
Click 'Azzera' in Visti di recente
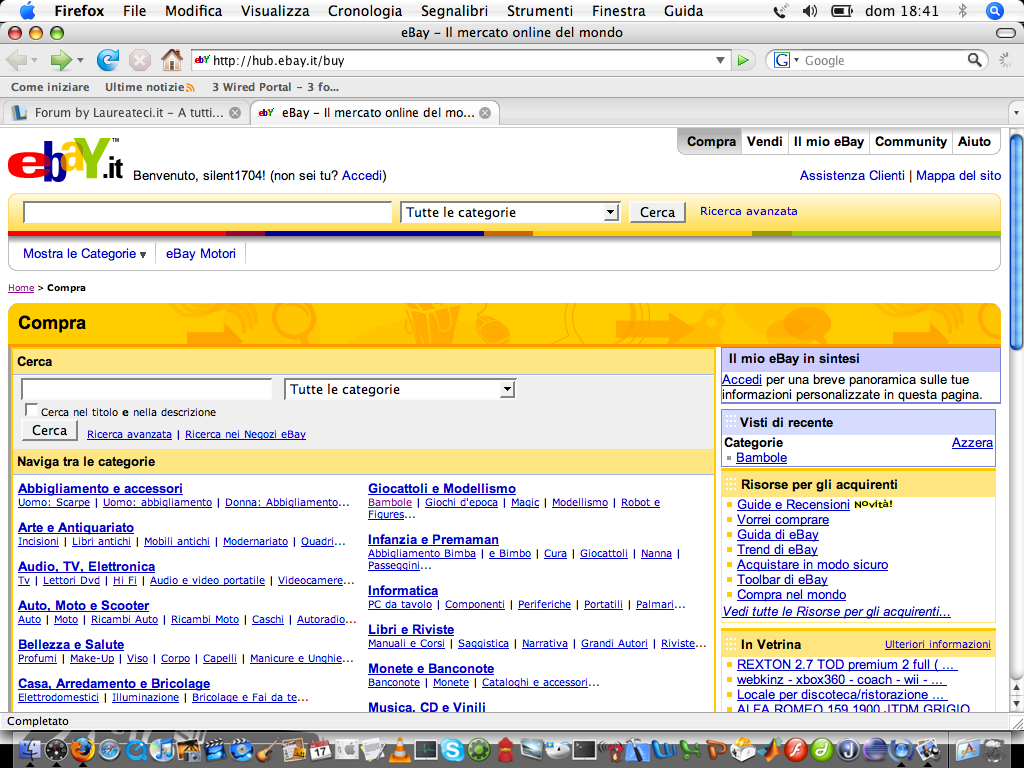(x=972, y=443)
